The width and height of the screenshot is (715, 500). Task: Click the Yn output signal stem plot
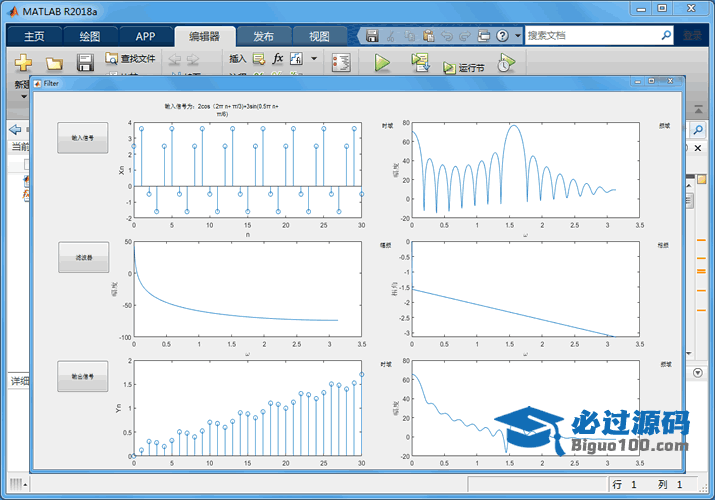coord(248,408)
